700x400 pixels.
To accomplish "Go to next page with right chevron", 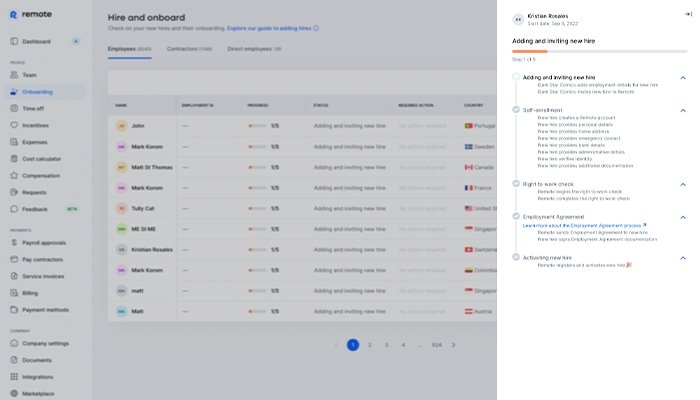I will point(453,345).
